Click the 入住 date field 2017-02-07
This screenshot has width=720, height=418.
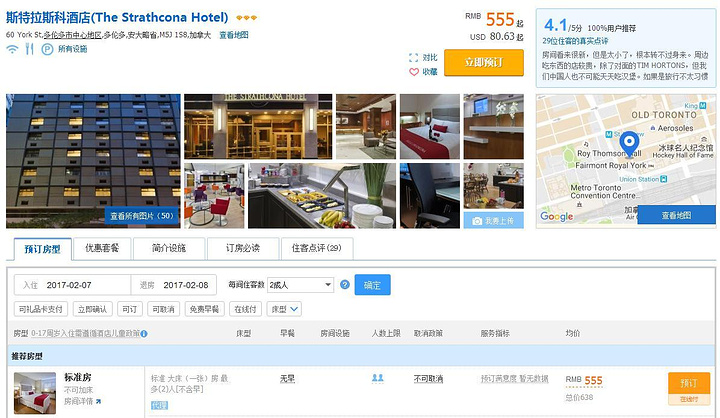coord(73,285)
